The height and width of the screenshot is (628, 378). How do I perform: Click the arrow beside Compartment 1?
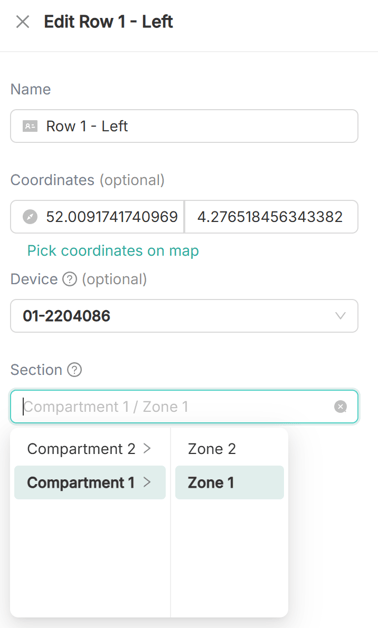click(x=147, y=482)
